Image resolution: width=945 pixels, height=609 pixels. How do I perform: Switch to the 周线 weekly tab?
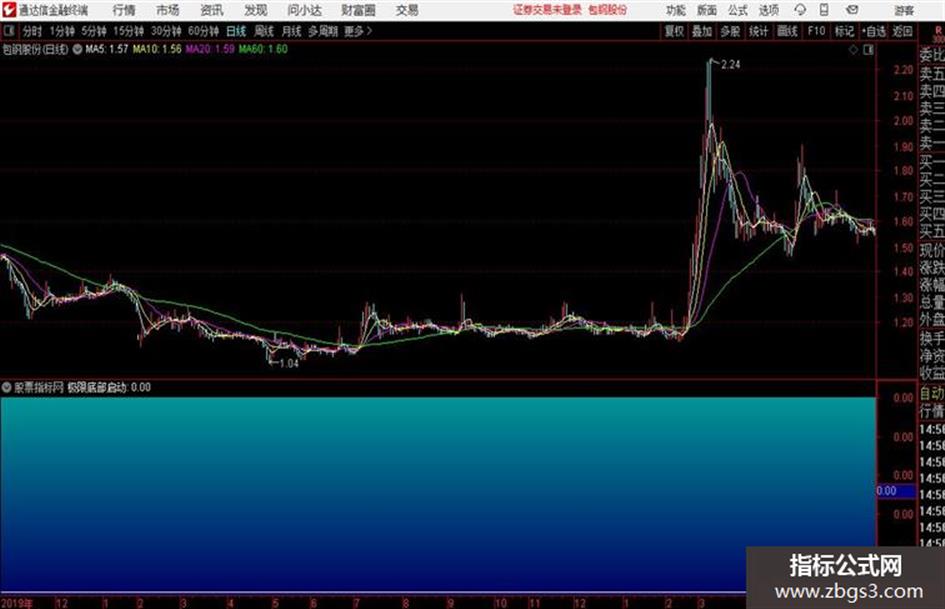point(264,31)
